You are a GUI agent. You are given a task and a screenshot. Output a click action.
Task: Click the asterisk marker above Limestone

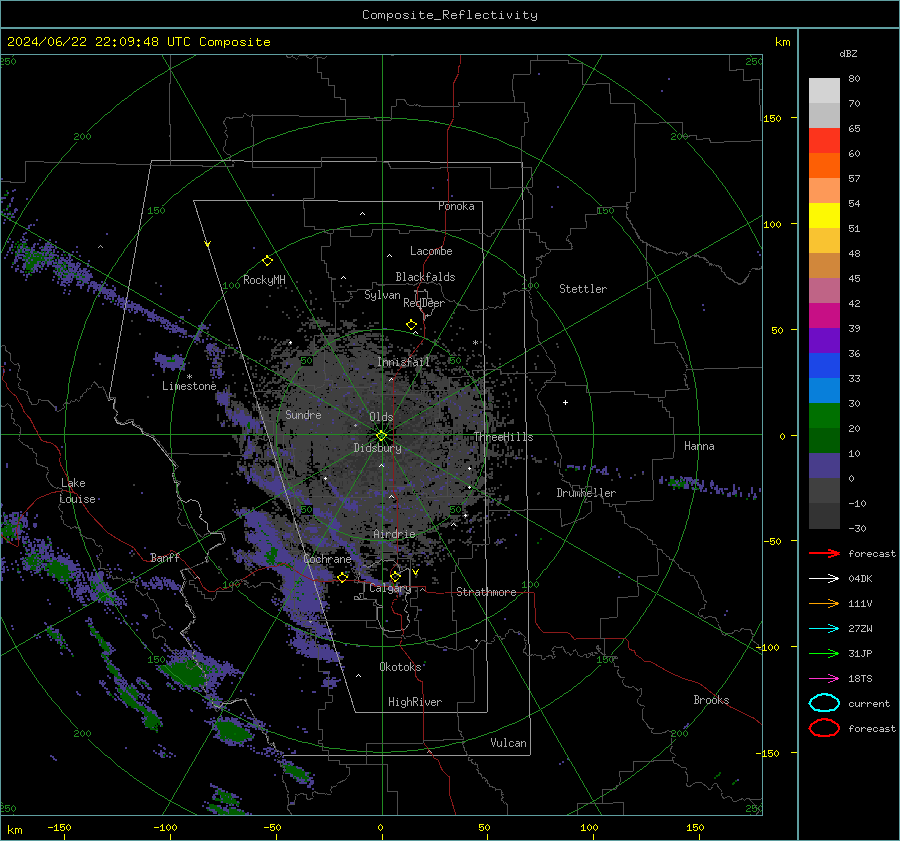click(189, 377)
